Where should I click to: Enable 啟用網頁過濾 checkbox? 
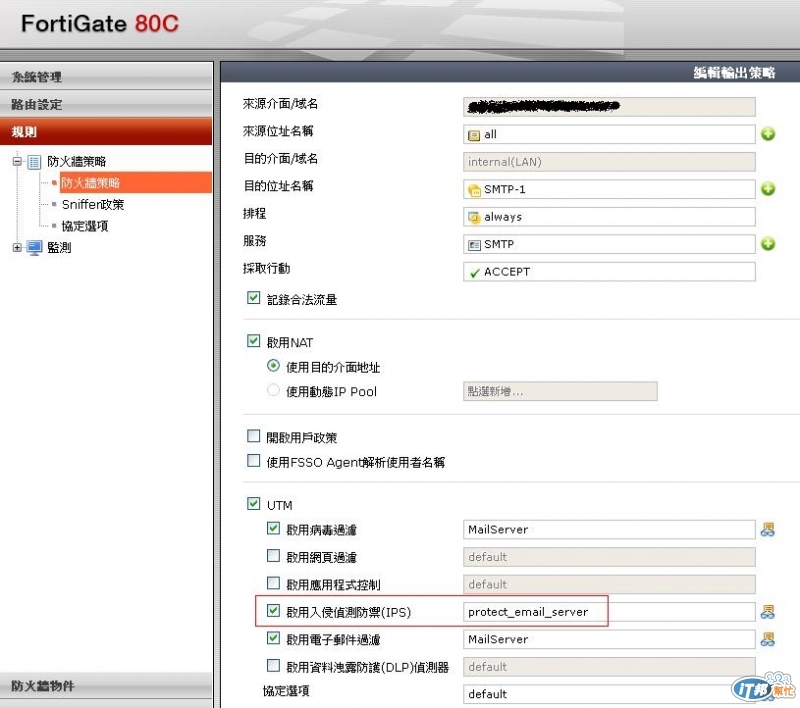point(273,555)
